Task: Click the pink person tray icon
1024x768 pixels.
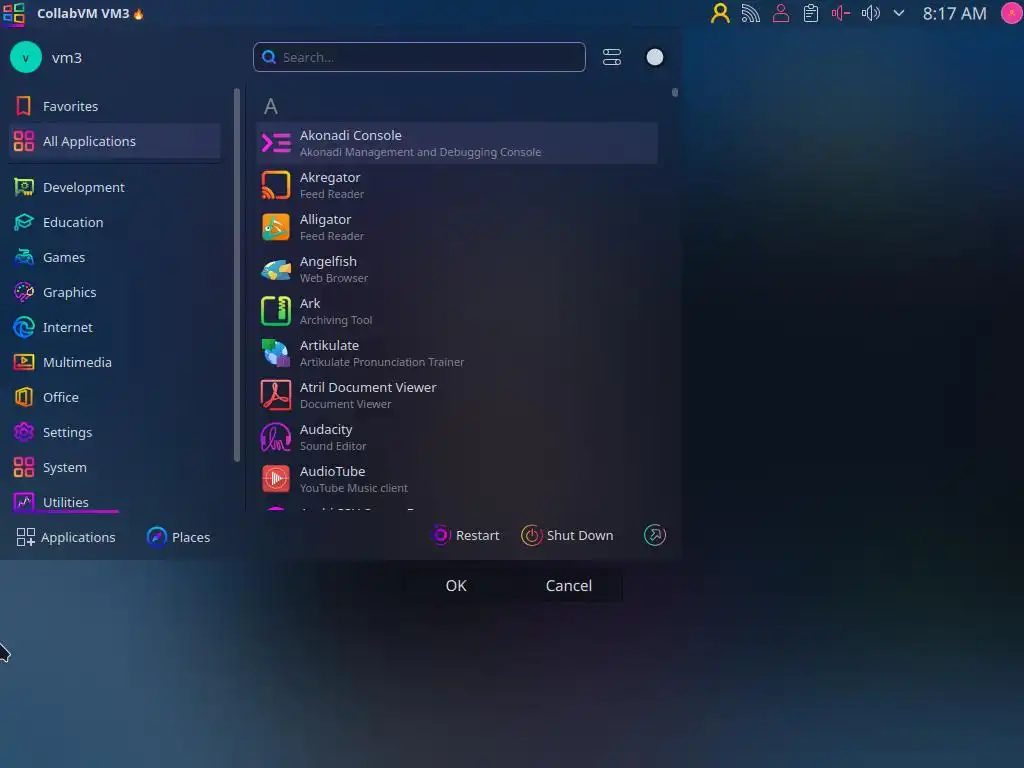Action: [x=780, y=13]
